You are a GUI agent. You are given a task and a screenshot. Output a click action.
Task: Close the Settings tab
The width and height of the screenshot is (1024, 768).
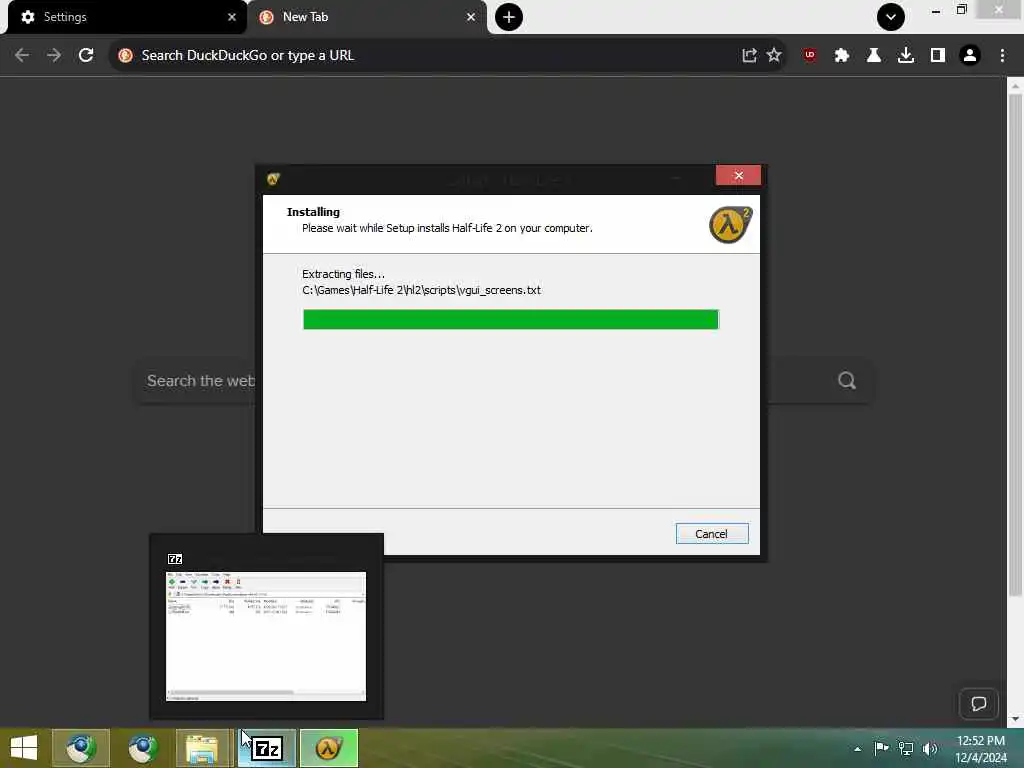[232, 17]
